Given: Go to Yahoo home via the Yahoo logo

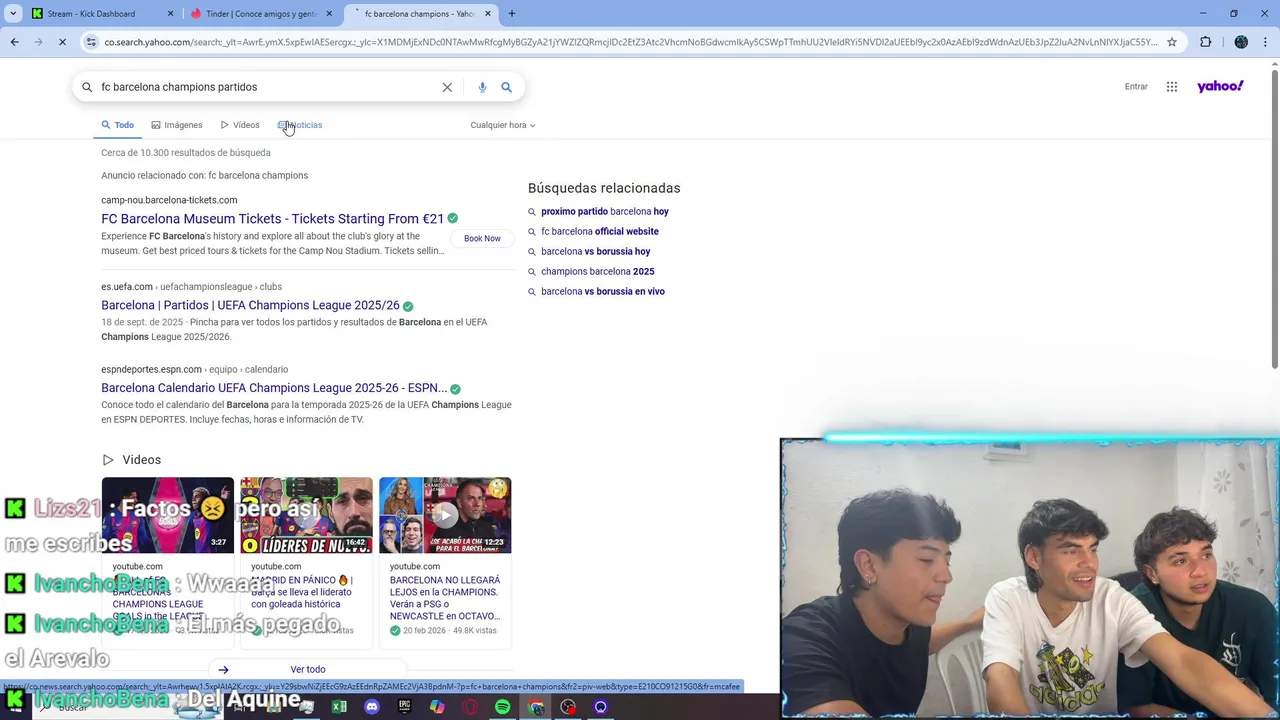Looking at the screenshot, I should coord(1220,86).
